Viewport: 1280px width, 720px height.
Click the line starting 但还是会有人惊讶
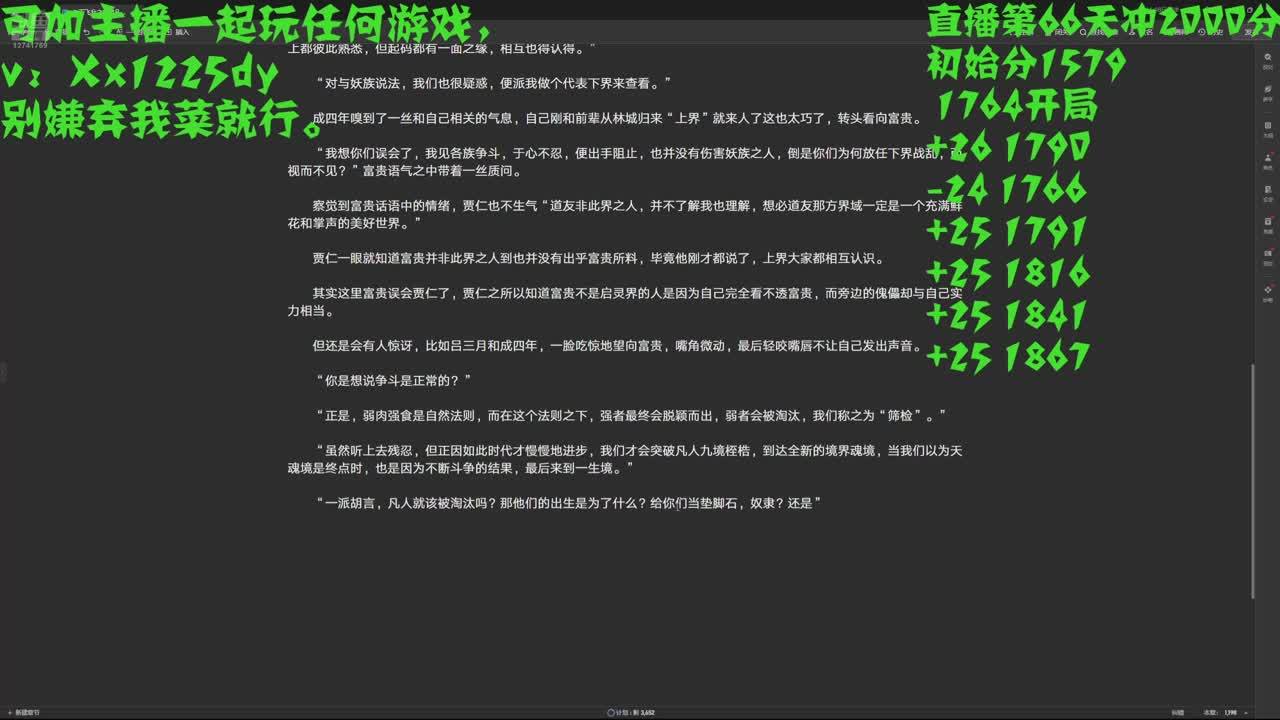[x=618, y=346]
